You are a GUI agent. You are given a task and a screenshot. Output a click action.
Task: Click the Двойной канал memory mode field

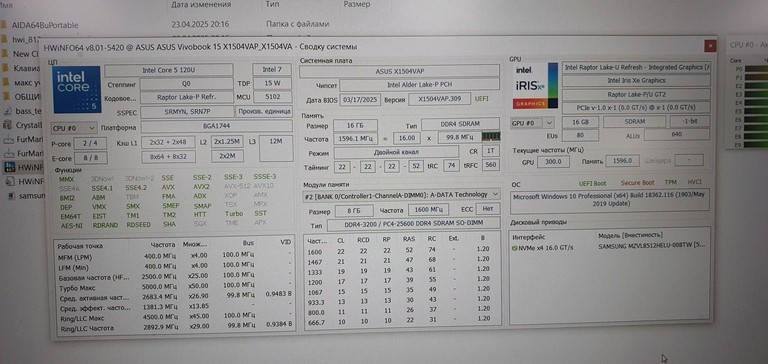(396, 153)
